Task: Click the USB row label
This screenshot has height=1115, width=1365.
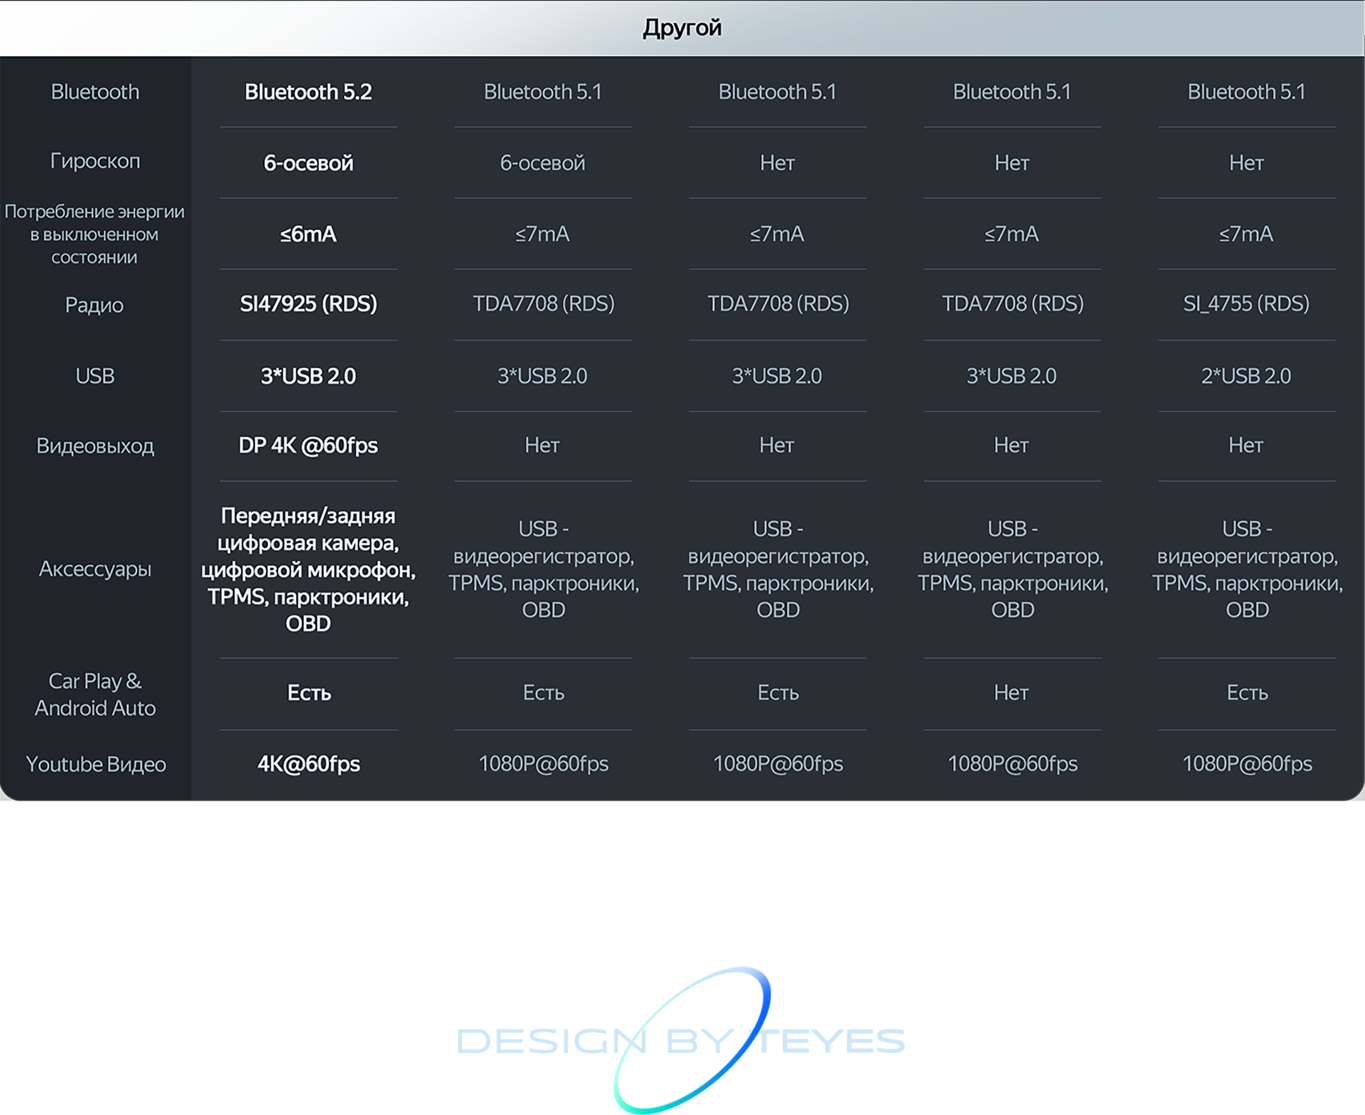Action: 95,376
